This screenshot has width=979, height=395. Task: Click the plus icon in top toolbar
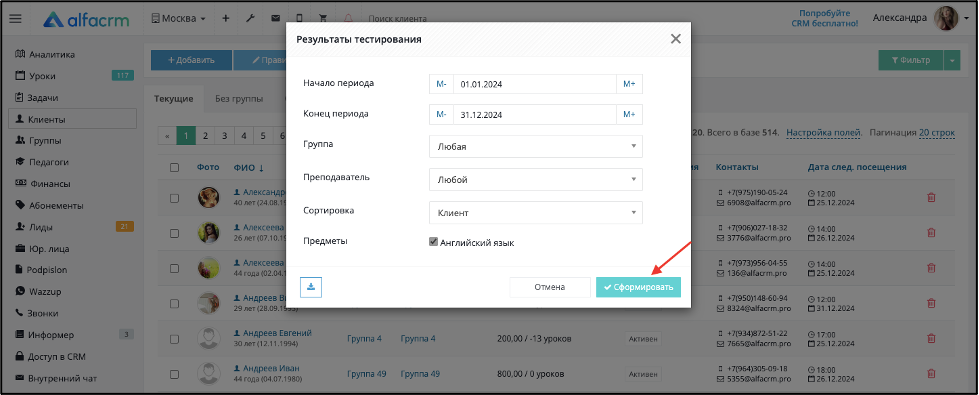tap(226, 19)
